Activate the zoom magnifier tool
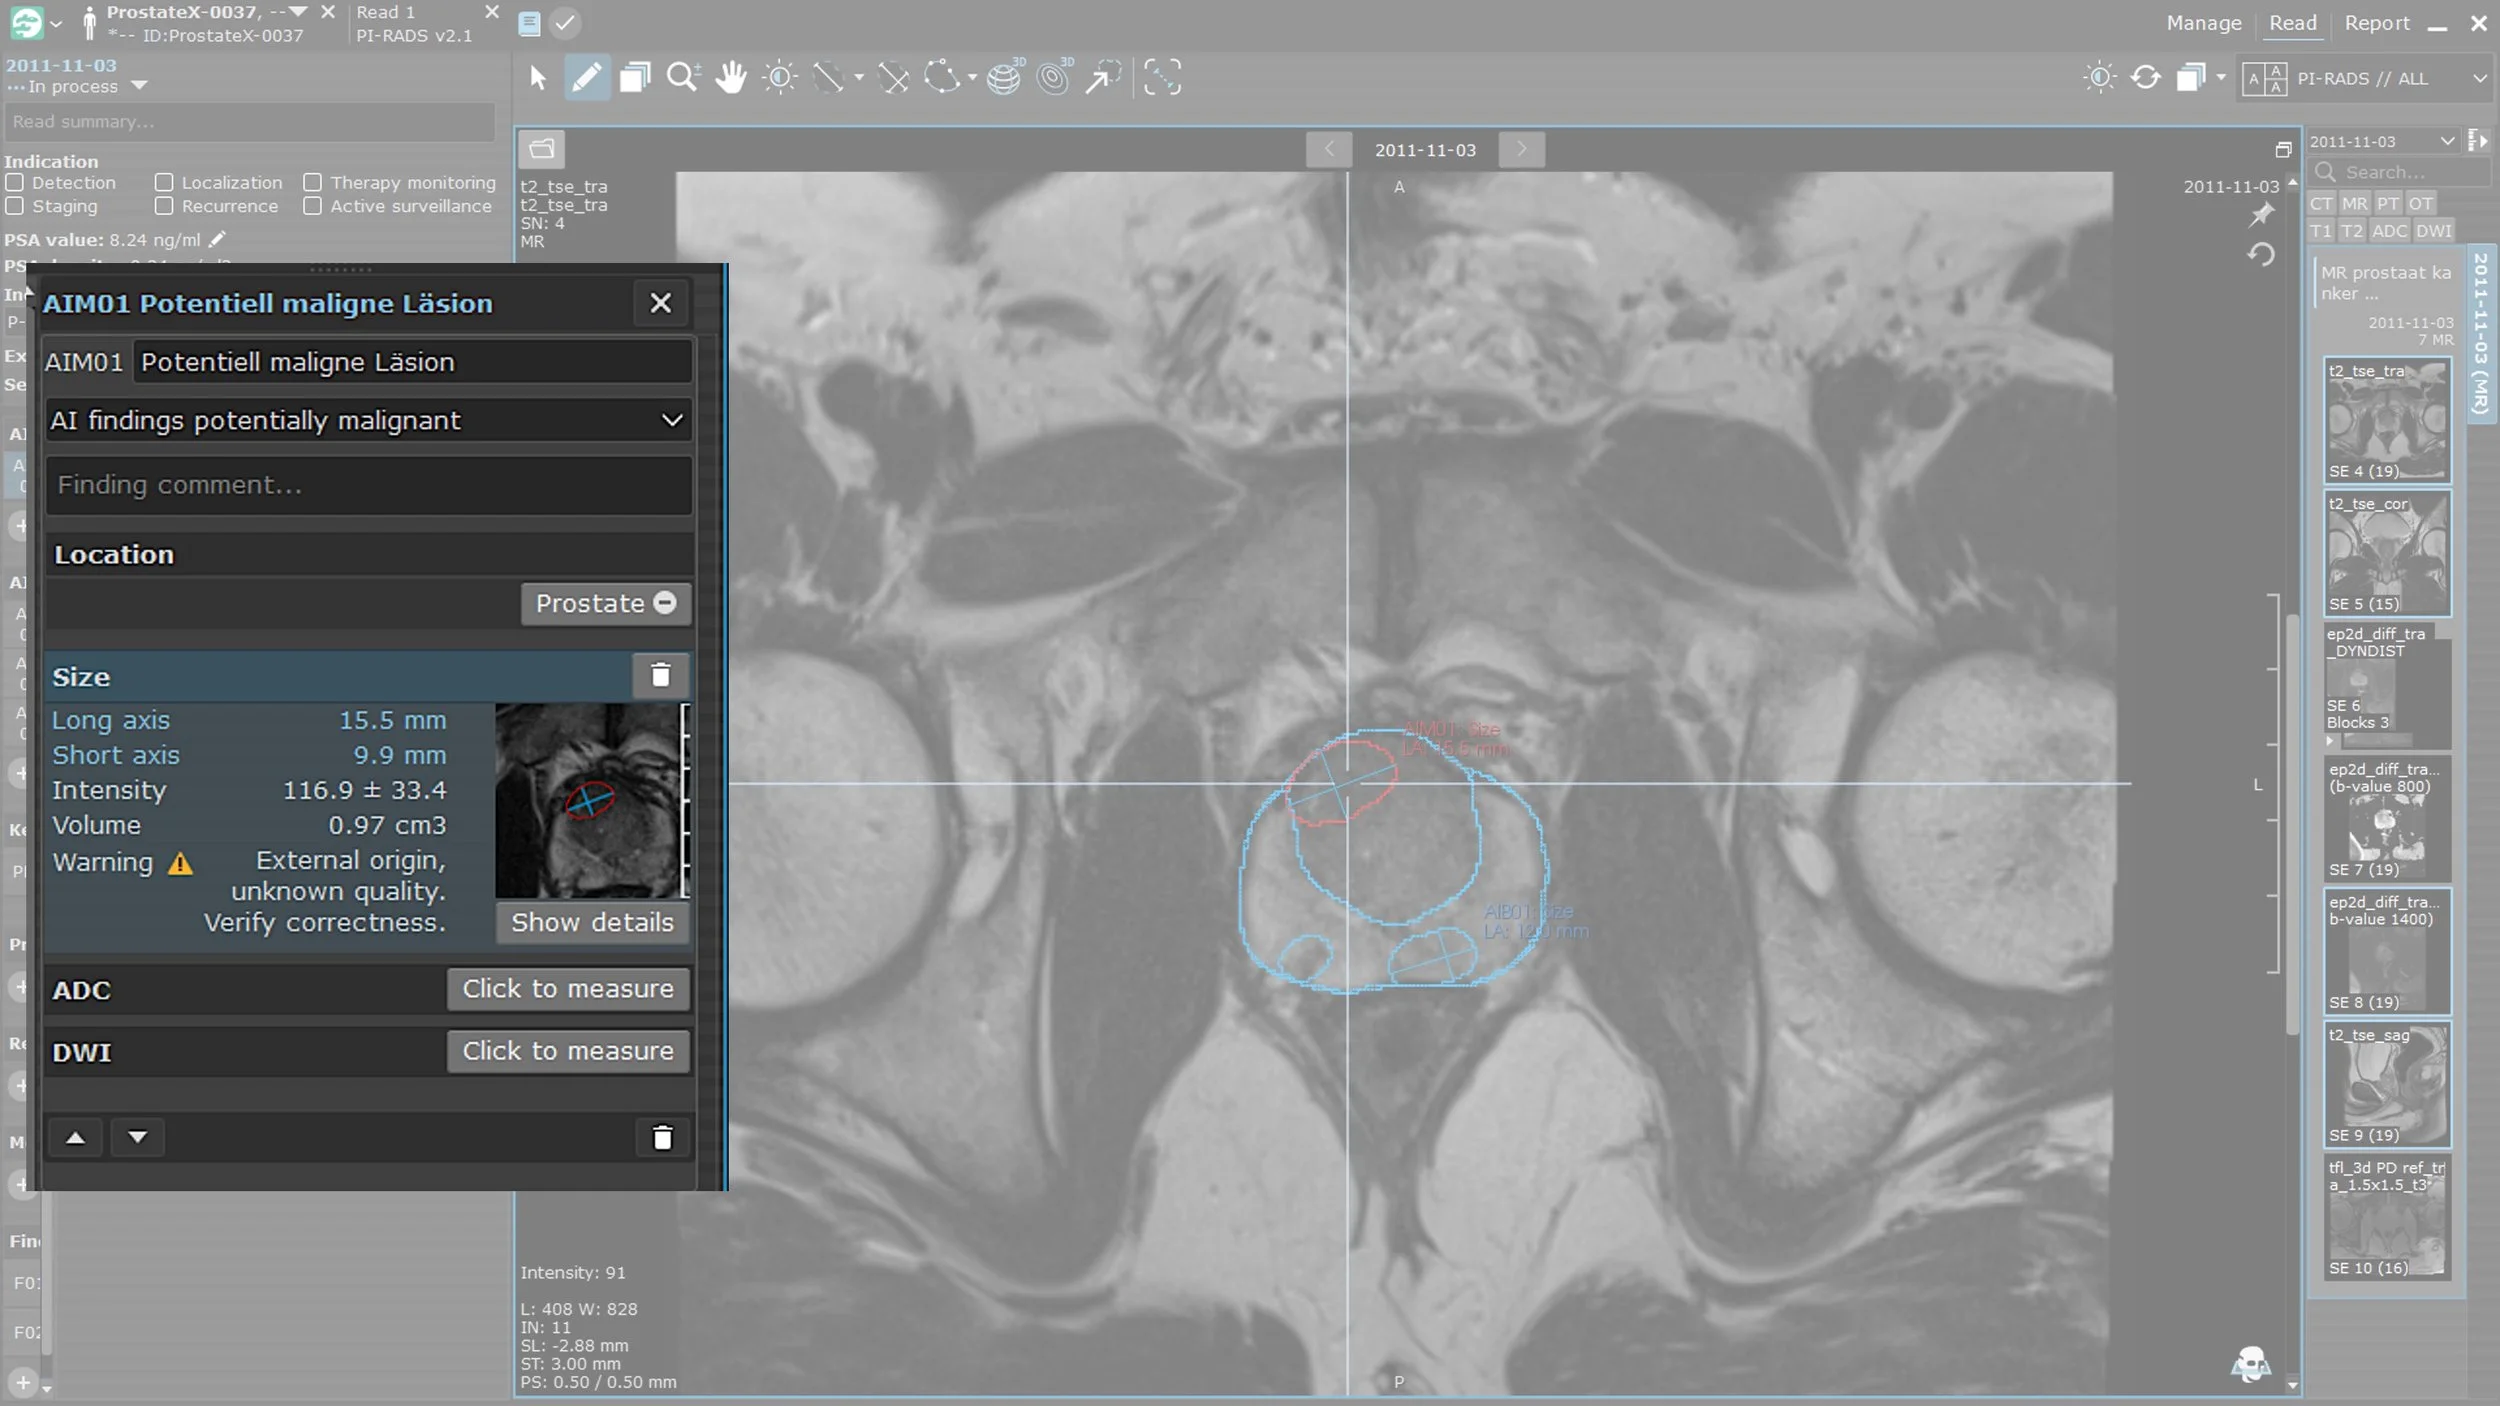 [683, 77]
